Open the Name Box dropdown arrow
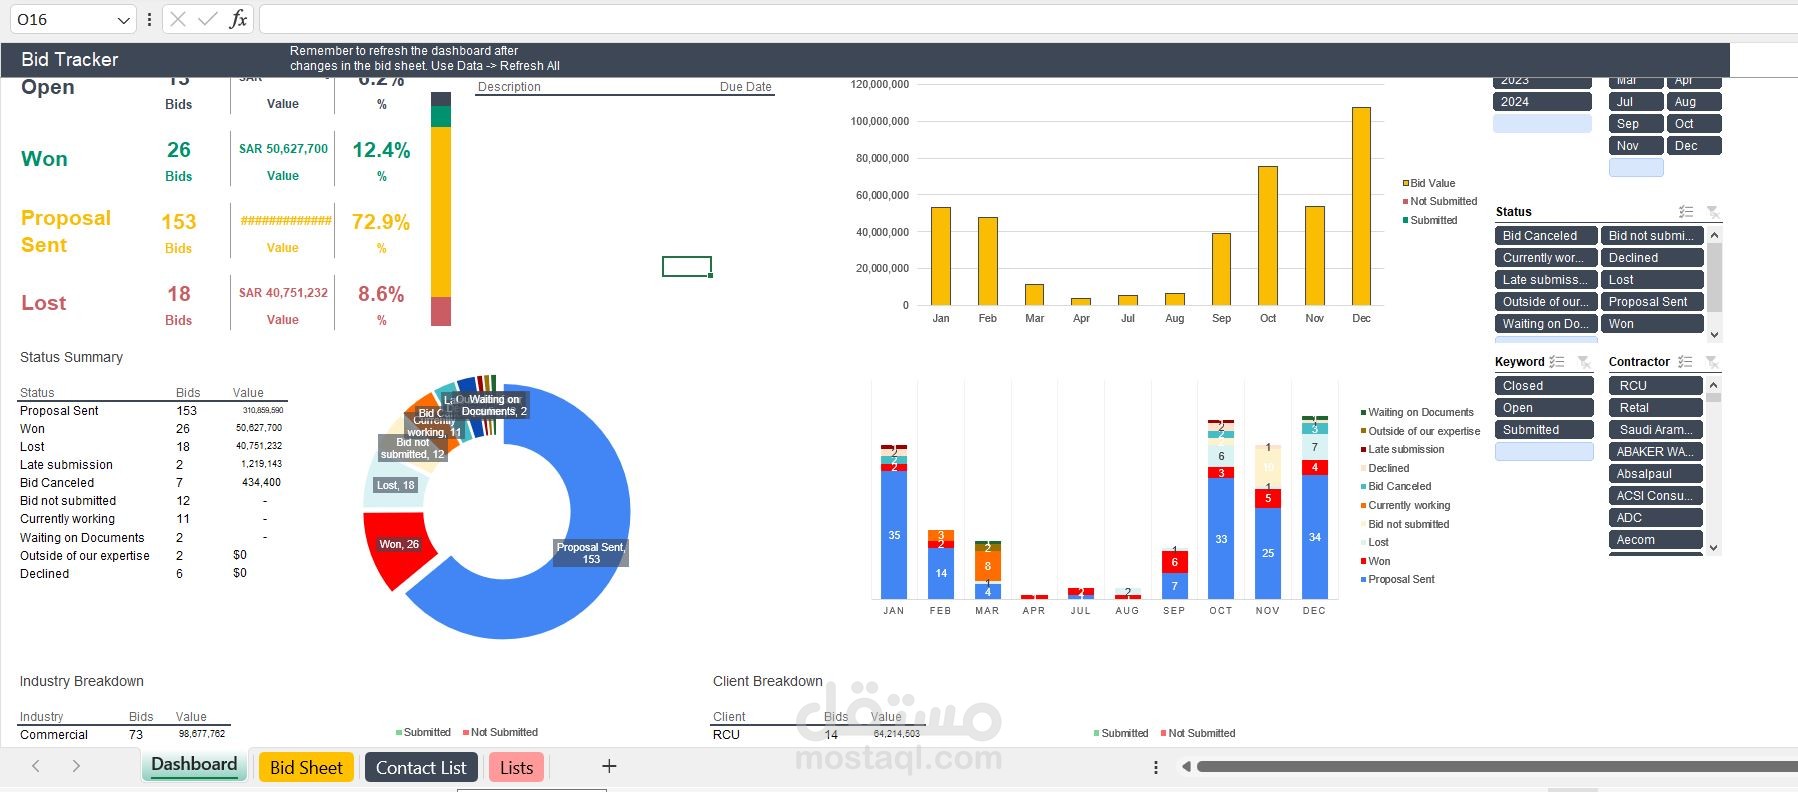 pyautogui.click(x=123, y=20)
